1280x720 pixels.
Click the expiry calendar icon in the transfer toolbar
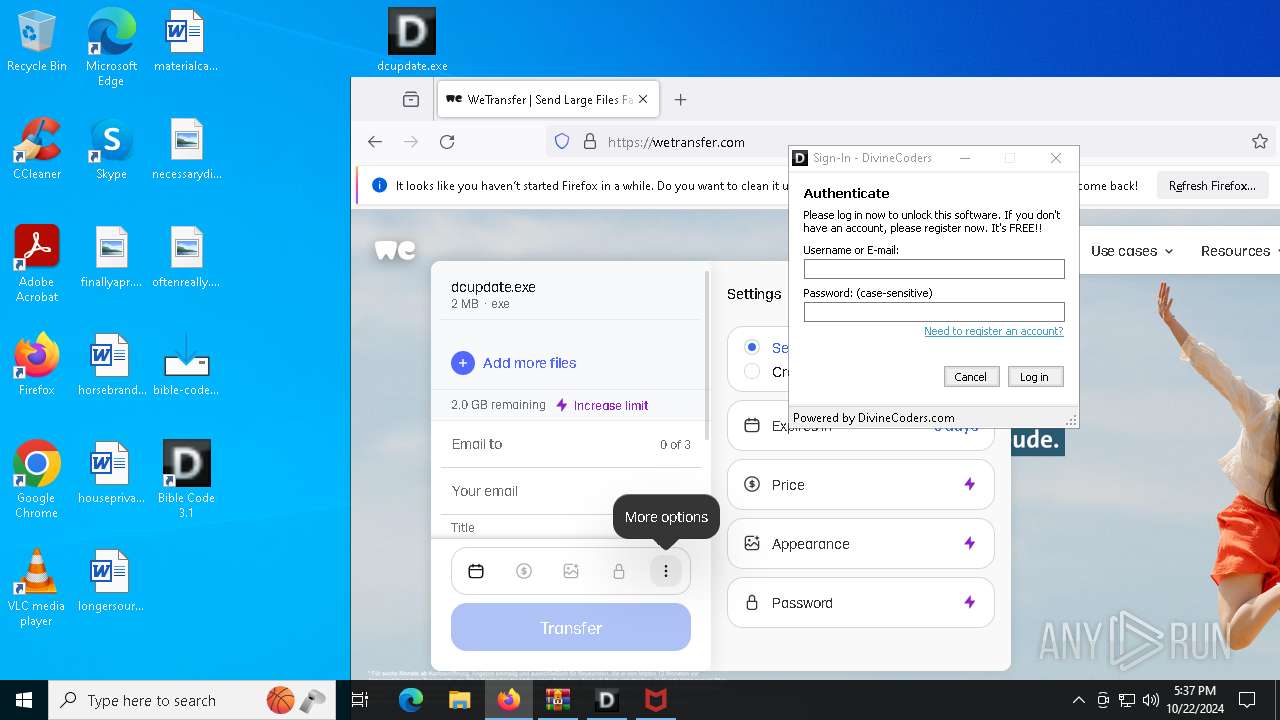click(x=476, y=571)
